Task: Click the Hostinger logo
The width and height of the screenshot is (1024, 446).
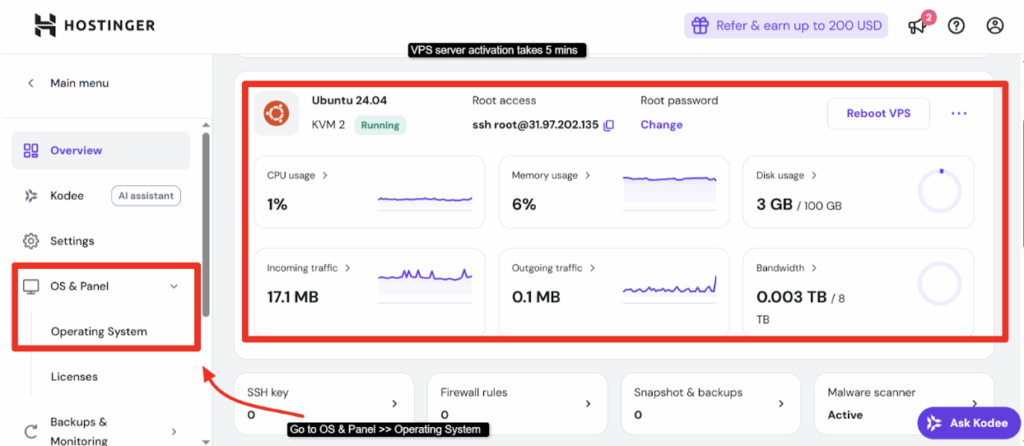Action: 95,25
